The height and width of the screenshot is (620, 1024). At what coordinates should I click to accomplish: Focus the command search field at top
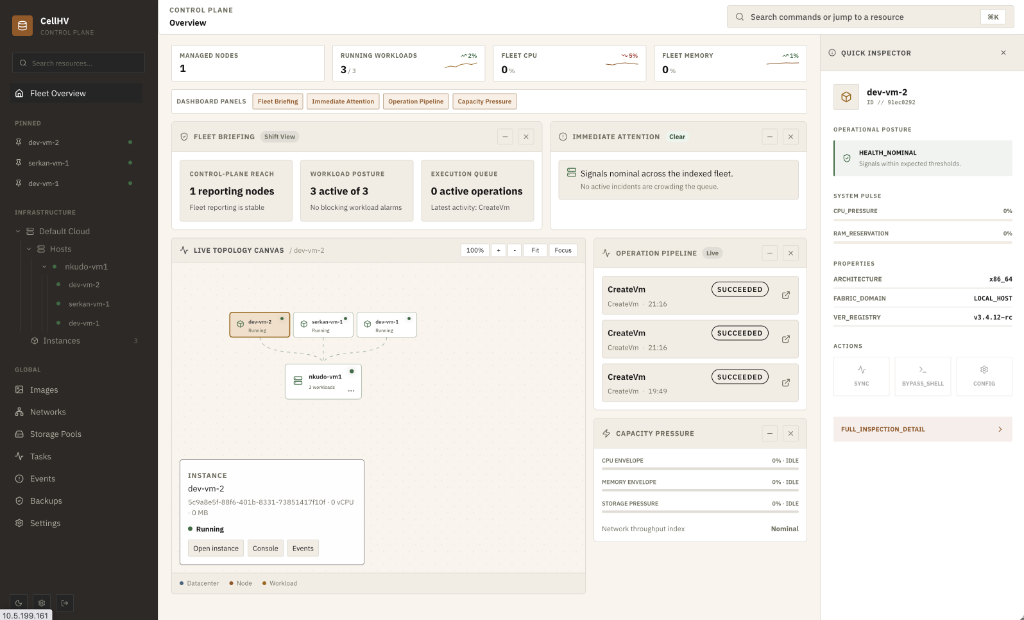click(x=871, y=17)
